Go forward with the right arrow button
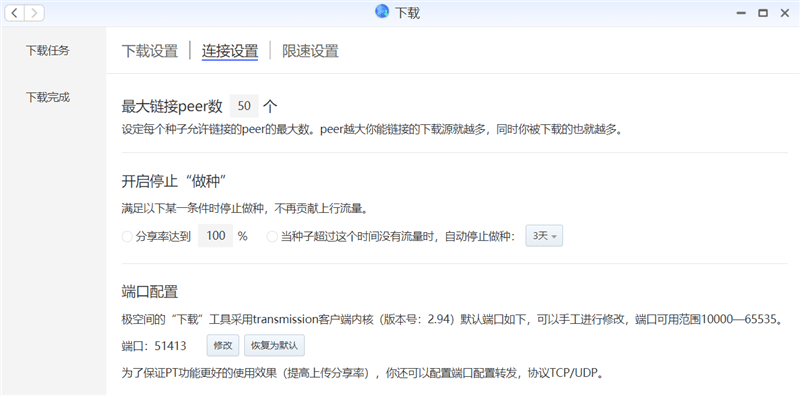This screenshot has height=396, width=800. coord(34,13)
